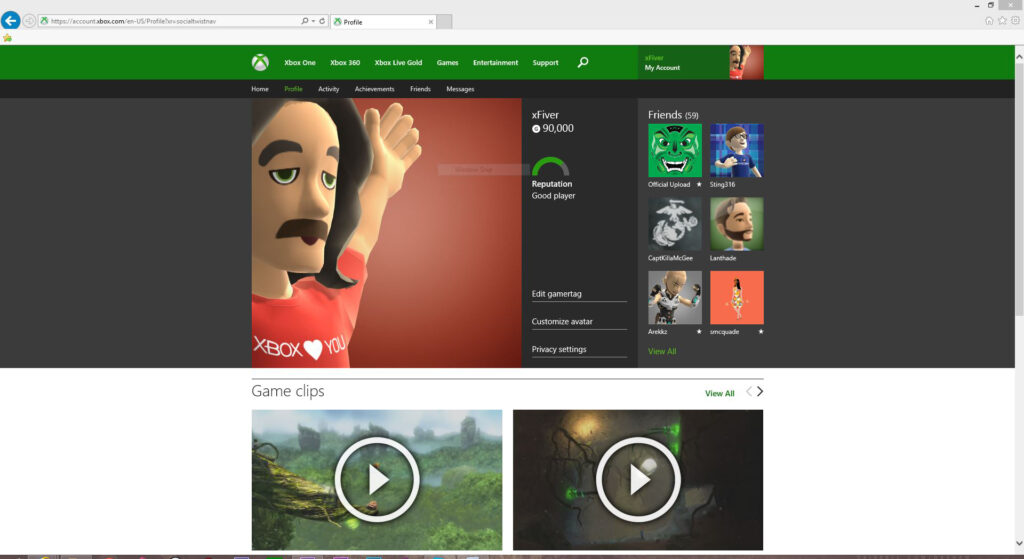The height and width of the screenshot is (559, 1024).
Task: Play the second dark cave game clip
Action: click(638, 480)
